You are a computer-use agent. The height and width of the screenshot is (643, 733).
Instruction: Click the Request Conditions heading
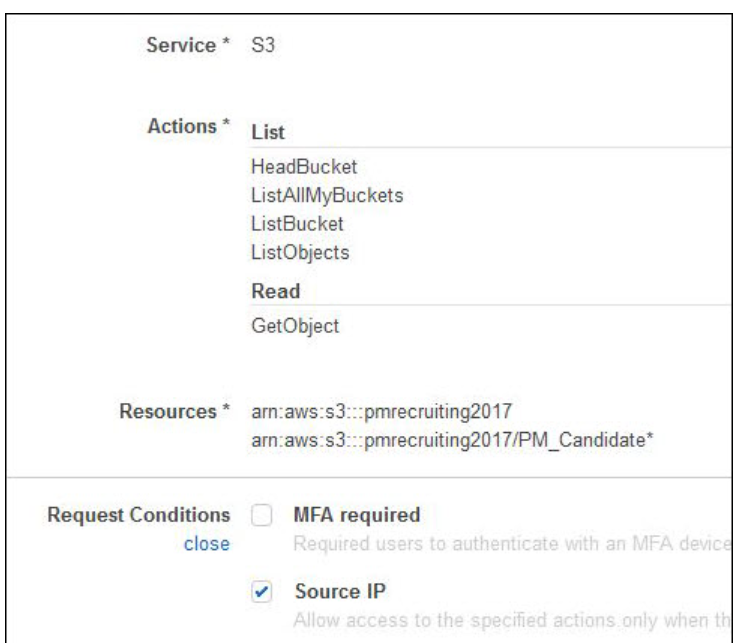pos(137,516)
